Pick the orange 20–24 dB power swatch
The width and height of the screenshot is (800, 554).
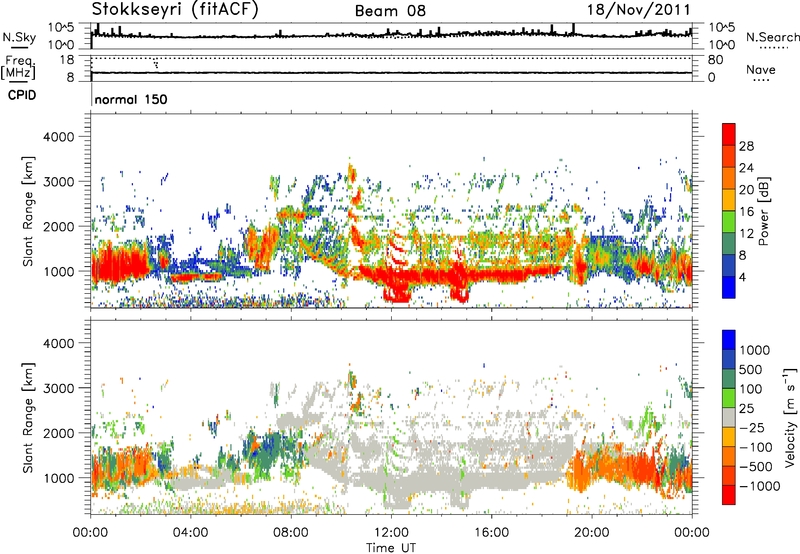point(729,179)
